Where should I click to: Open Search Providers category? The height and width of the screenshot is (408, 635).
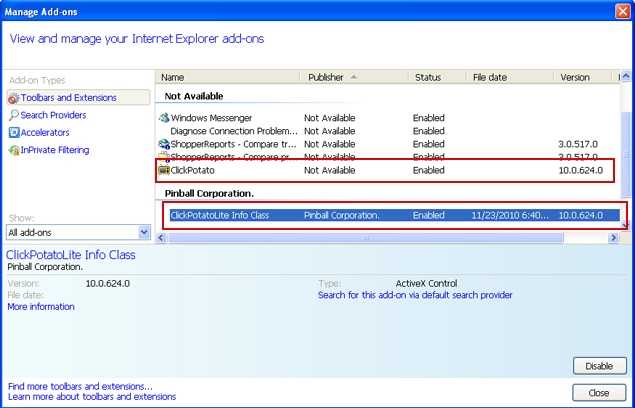(53, 115)
